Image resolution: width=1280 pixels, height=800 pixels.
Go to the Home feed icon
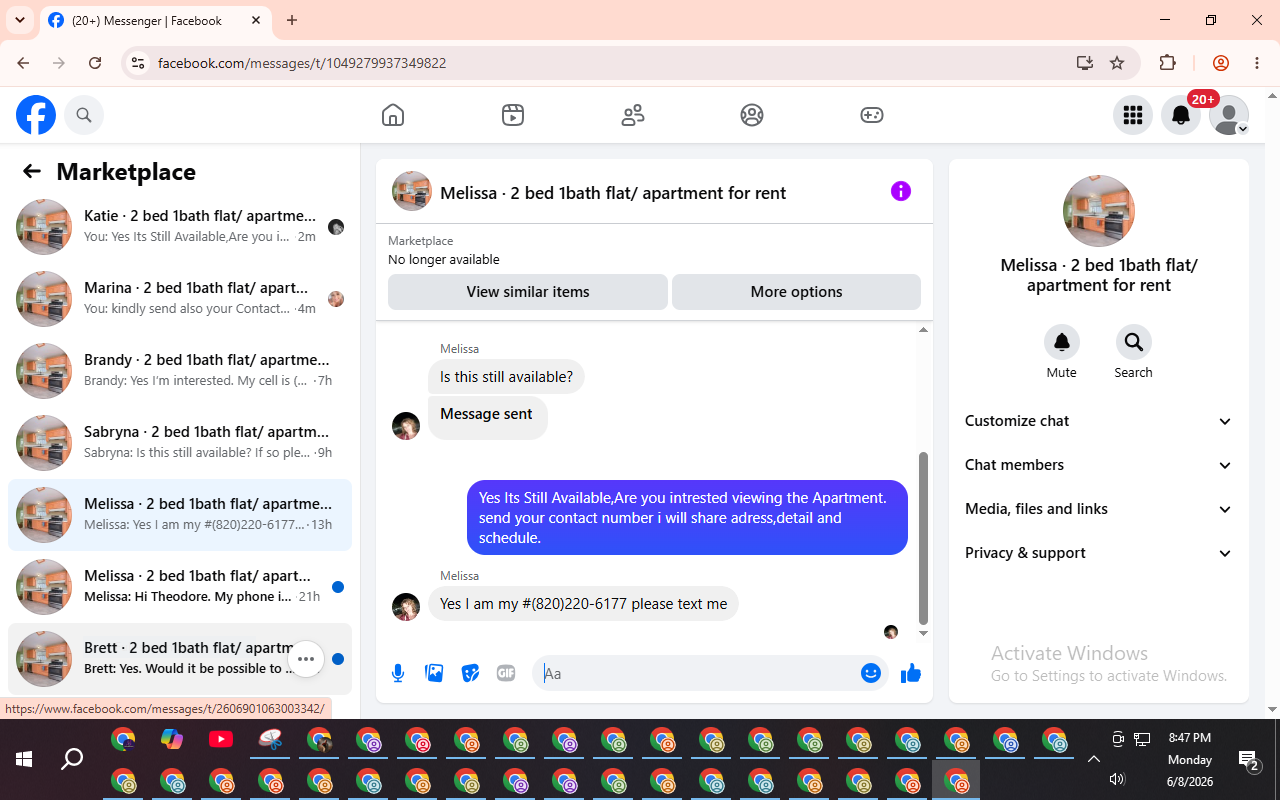(393, 115)
